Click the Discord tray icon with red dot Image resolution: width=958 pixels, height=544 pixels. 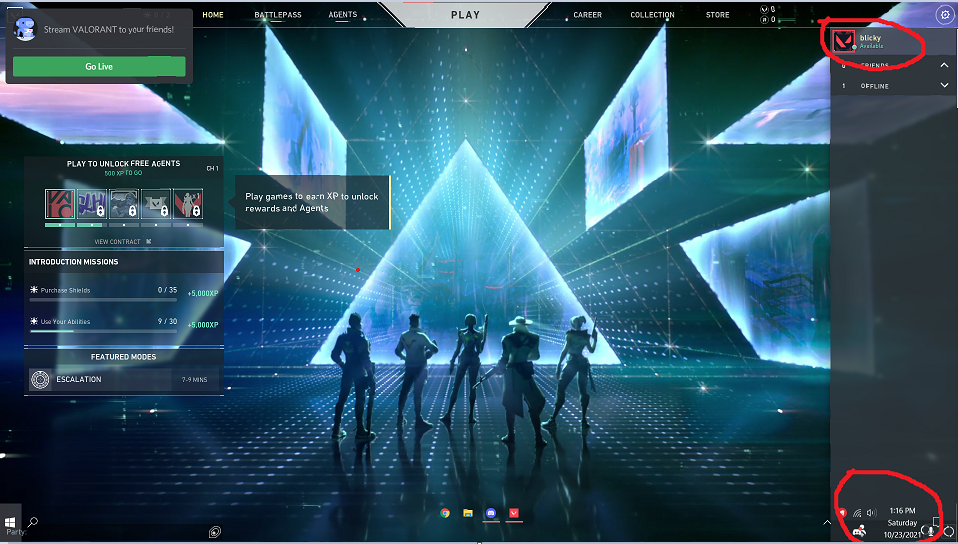point(859,531)
